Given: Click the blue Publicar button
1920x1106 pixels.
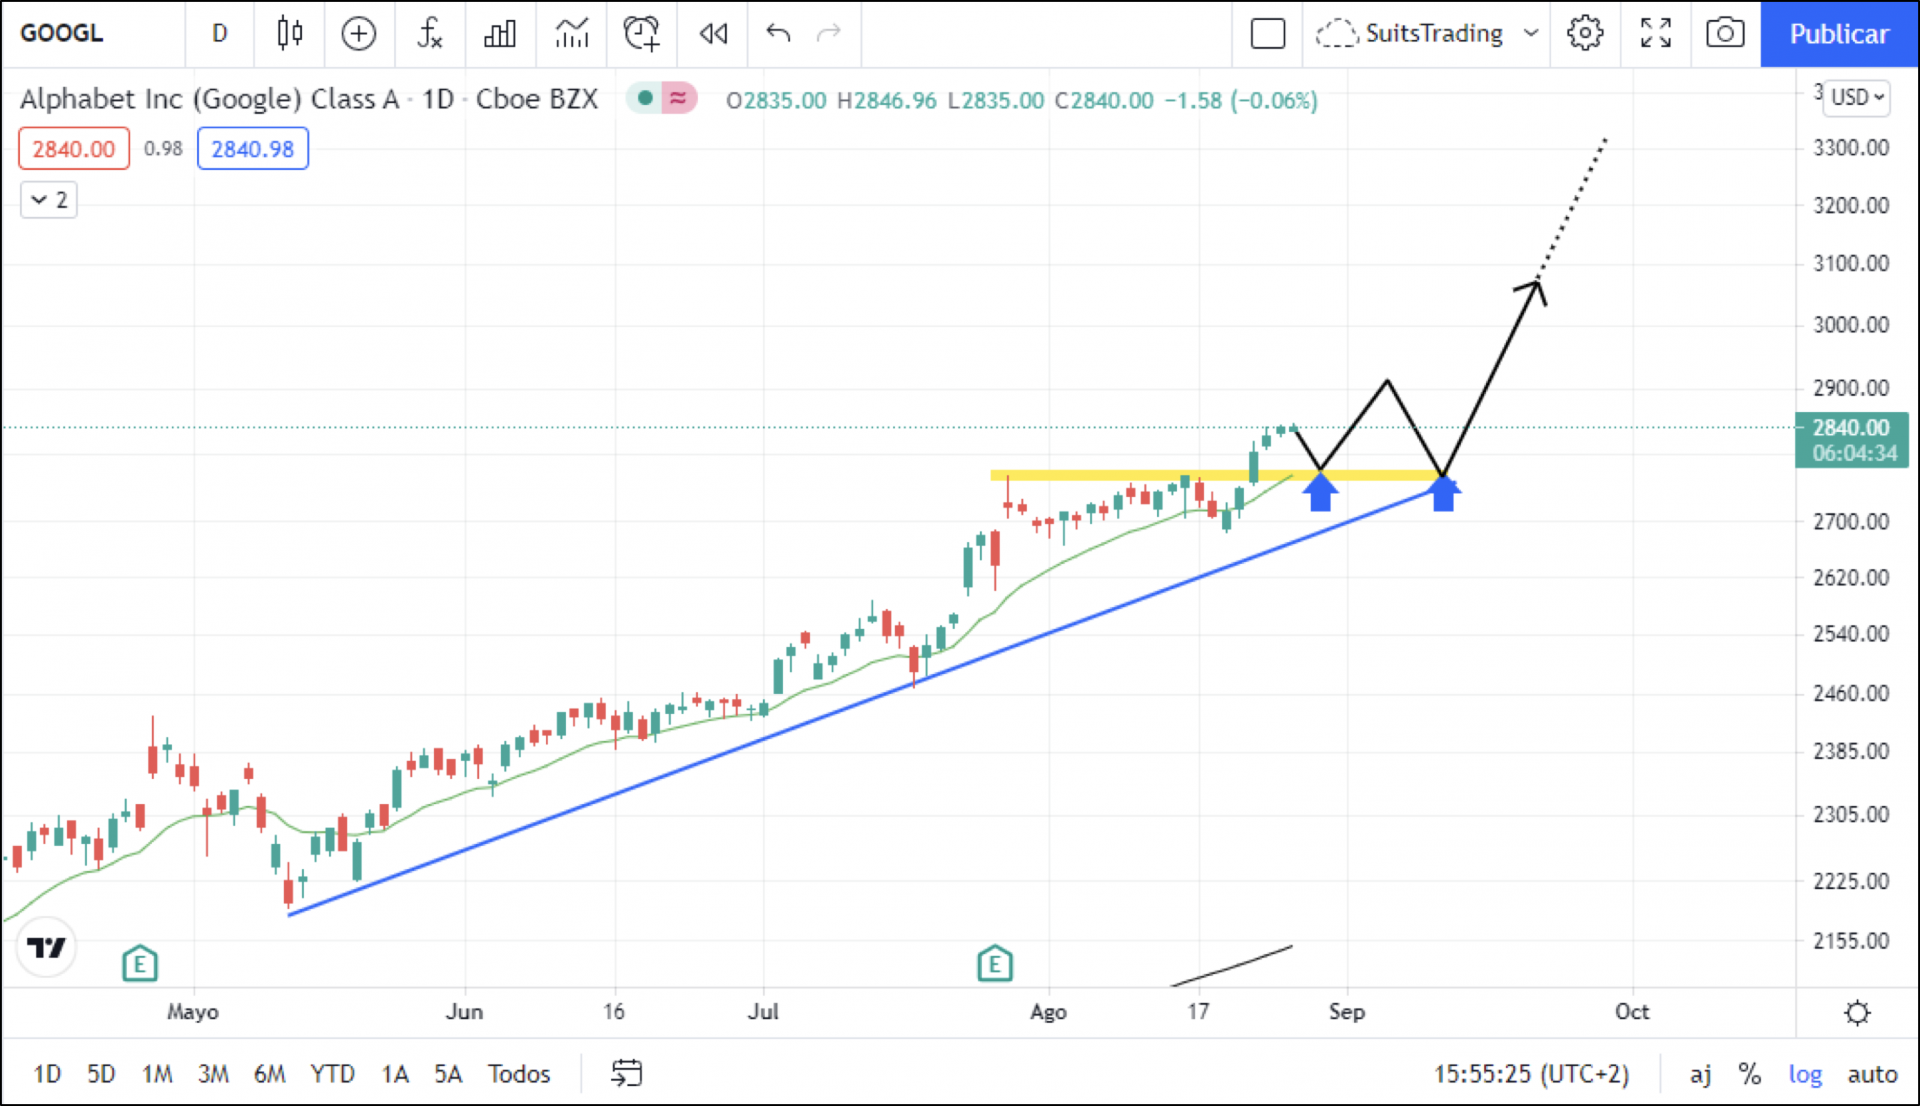Looking at the screenshot, I should (1838, 33).
